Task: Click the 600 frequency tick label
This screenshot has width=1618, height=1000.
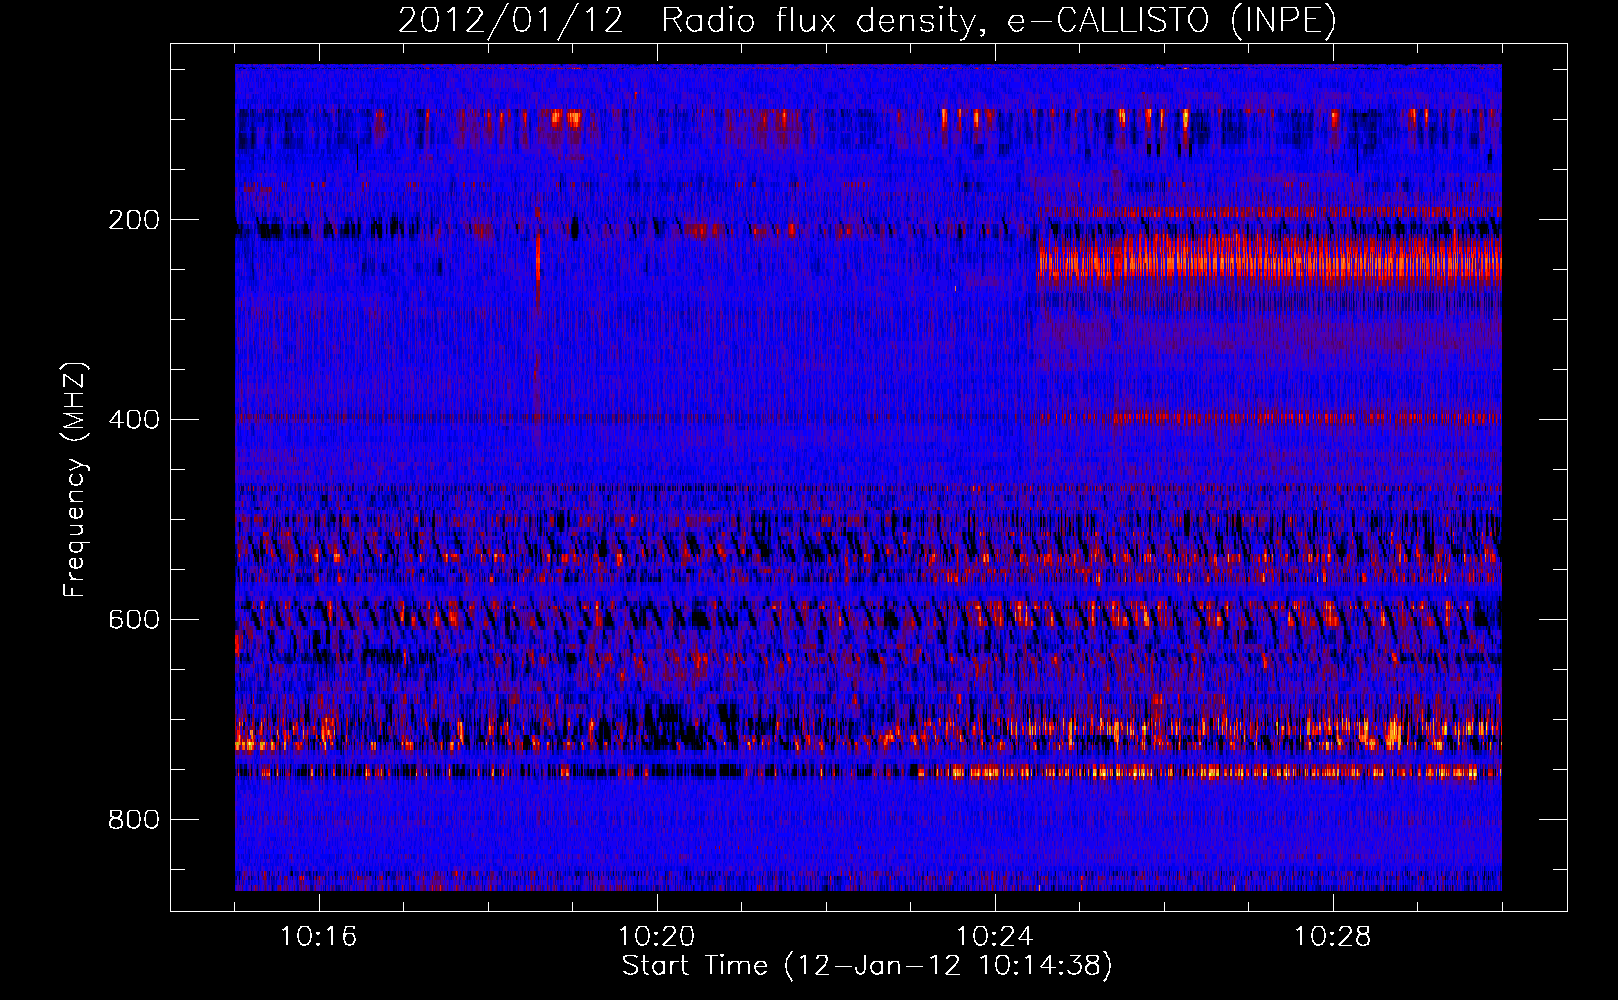Action: (x=133, y=619)
